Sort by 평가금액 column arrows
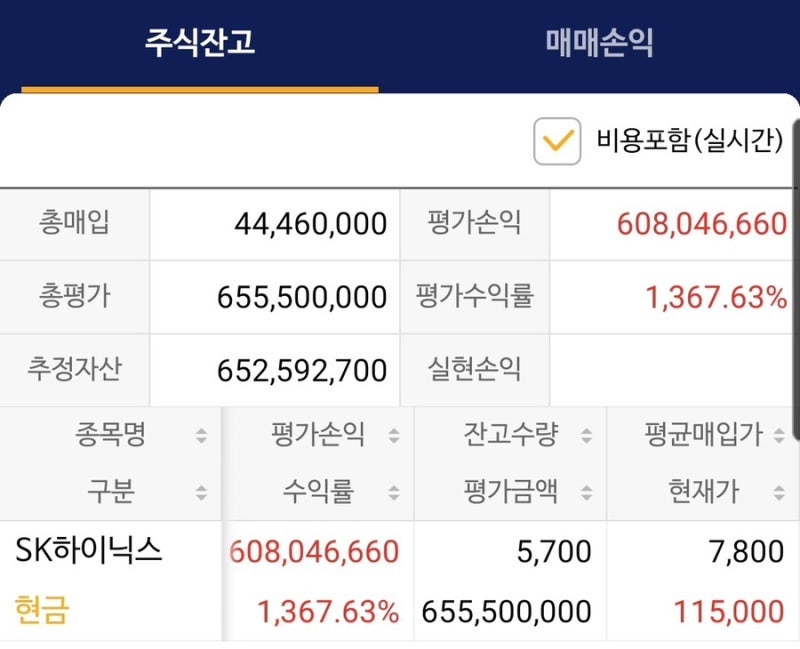This screenshot has height=649, width=800. point(587,492)
